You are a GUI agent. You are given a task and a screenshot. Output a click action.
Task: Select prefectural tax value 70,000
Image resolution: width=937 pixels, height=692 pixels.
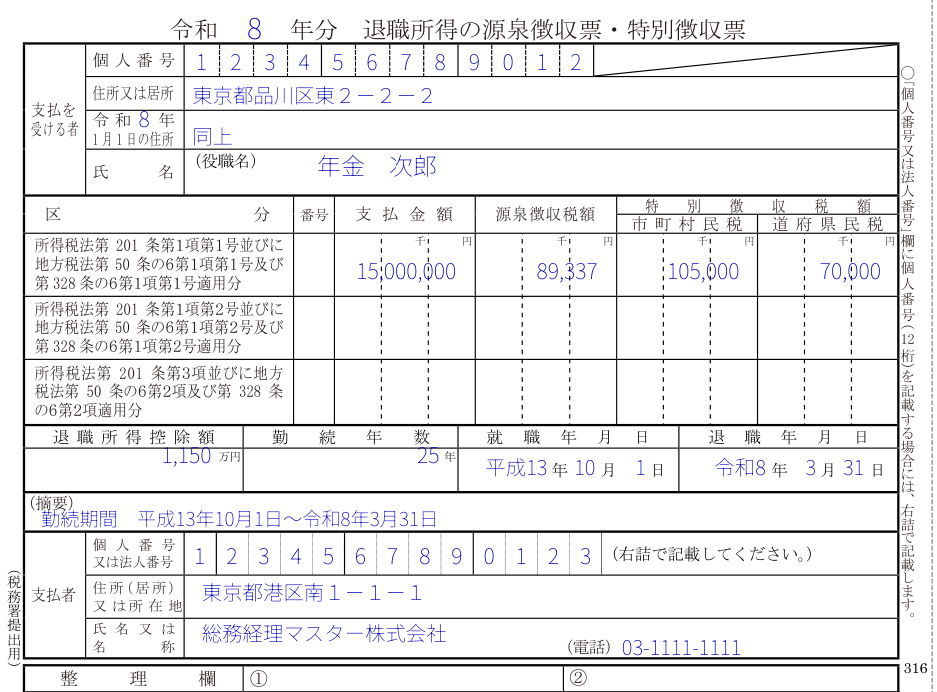850,271
